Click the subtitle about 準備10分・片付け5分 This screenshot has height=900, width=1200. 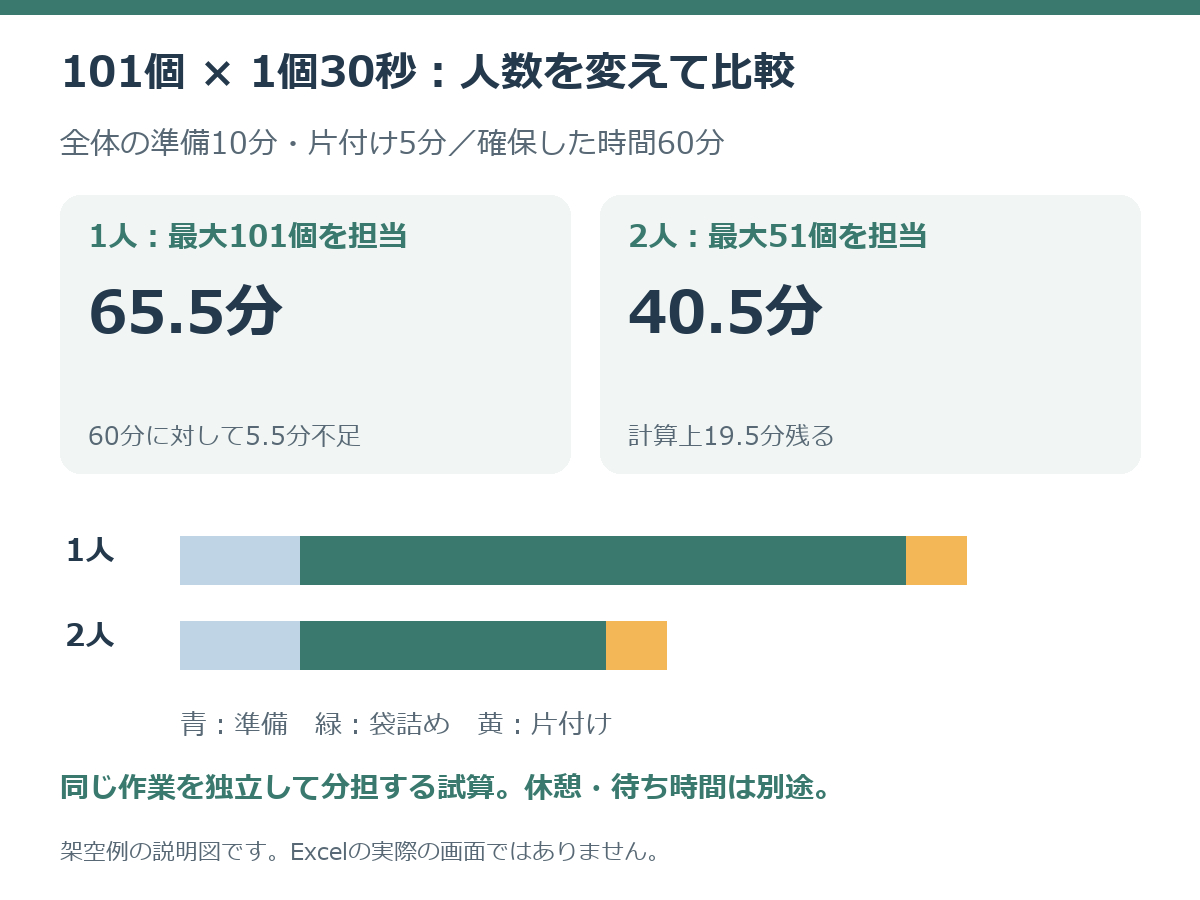click(392, 143)
